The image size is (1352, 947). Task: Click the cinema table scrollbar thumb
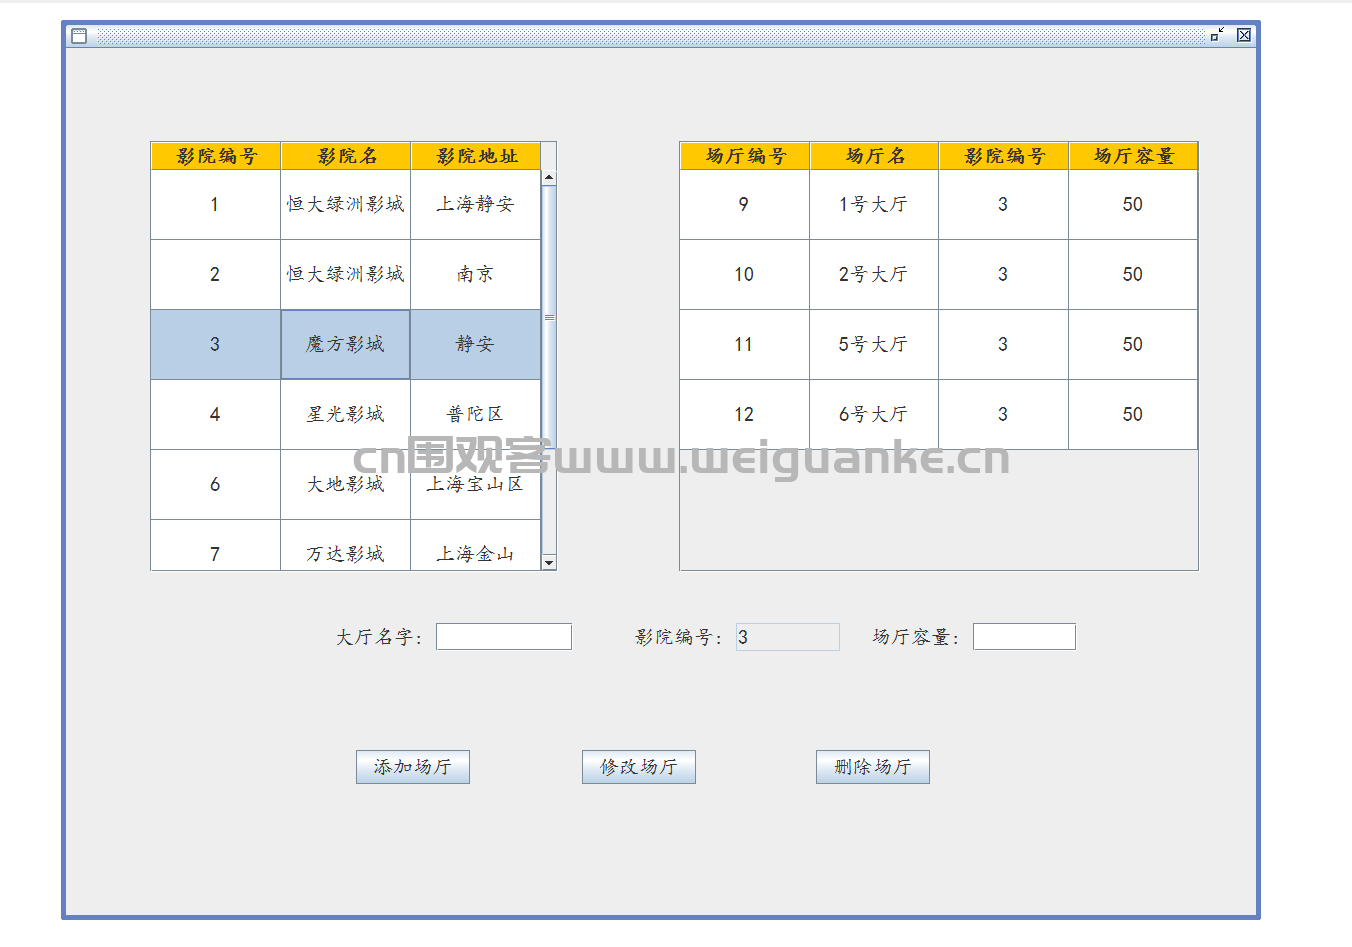(x=549, y=317)
